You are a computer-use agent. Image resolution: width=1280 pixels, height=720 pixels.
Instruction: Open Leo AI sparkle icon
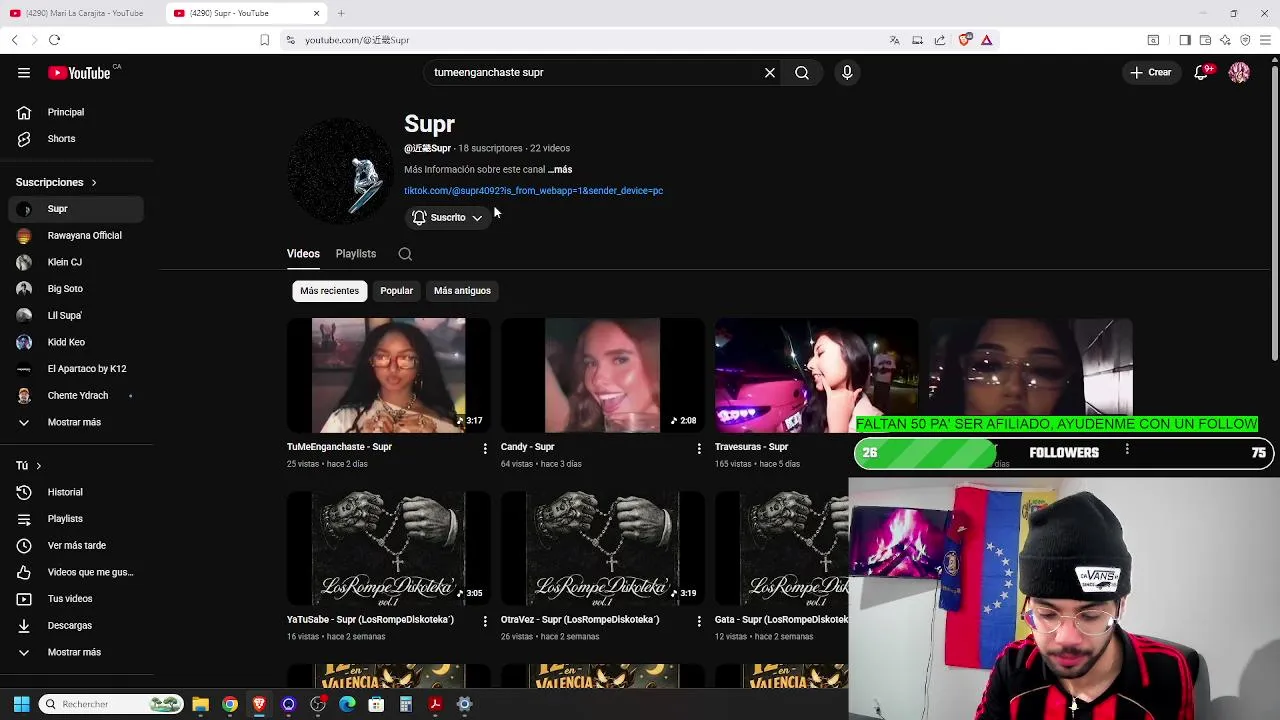(x=1225, y=40)
